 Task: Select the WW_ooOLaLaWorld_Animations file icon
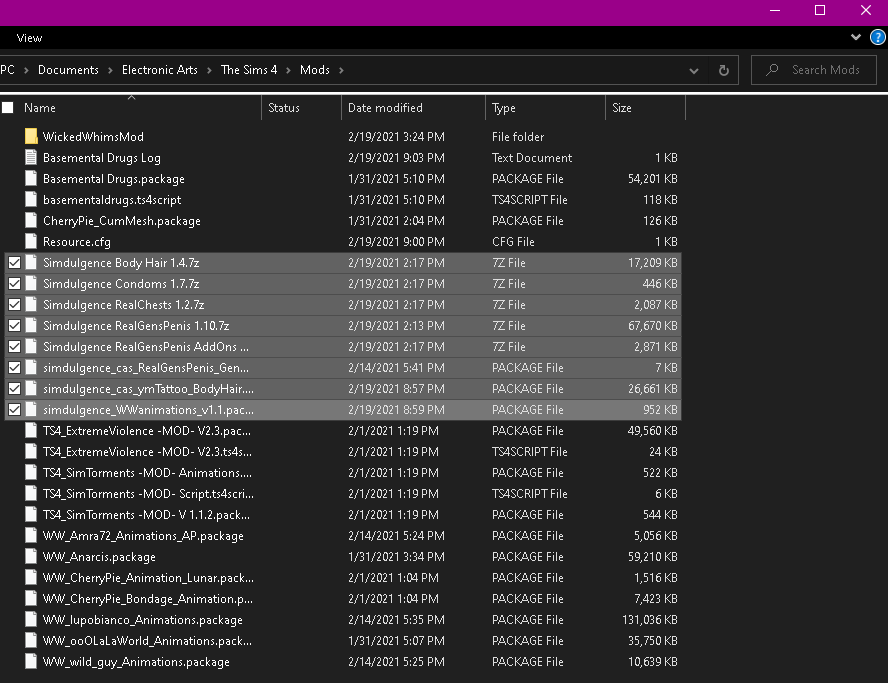point(32,641)
